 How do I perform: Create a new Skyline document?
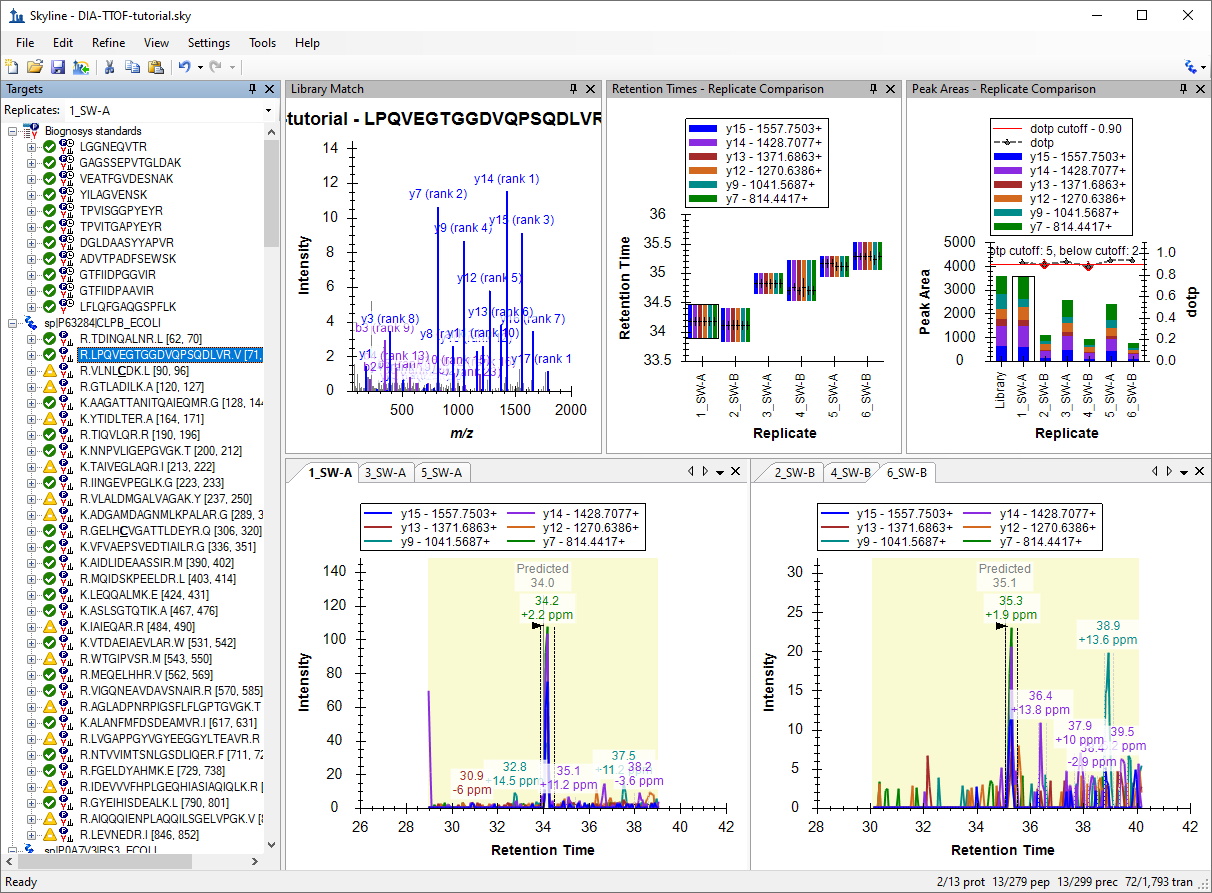(12, 67)
